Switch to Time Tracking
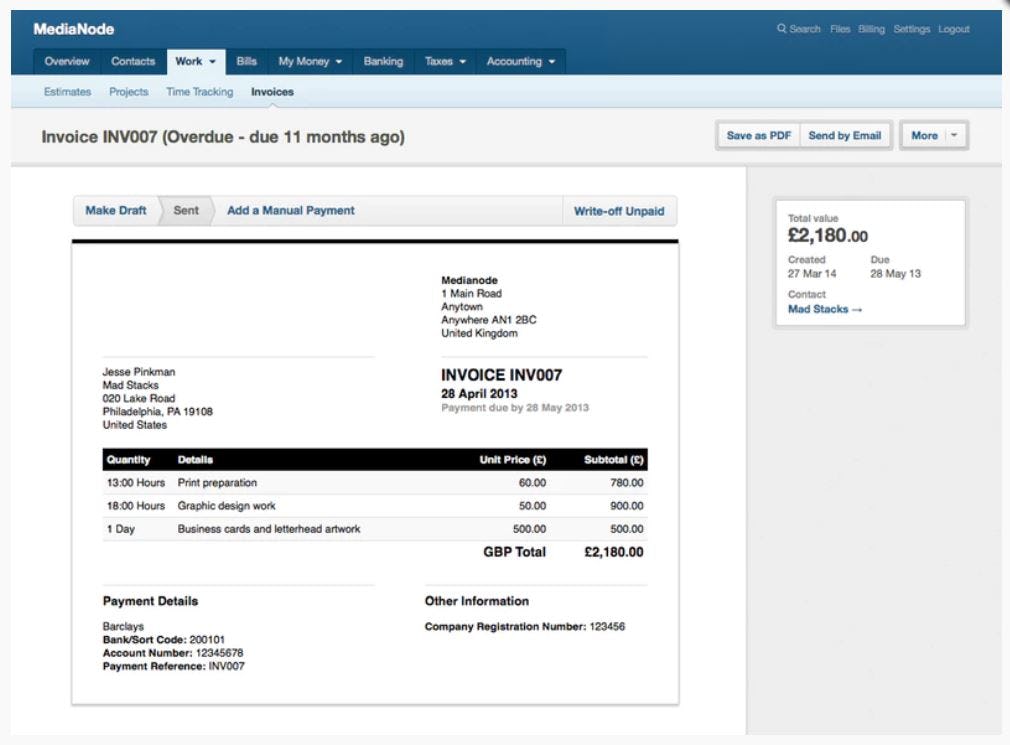1010x745 pixels. coord(199,91)
